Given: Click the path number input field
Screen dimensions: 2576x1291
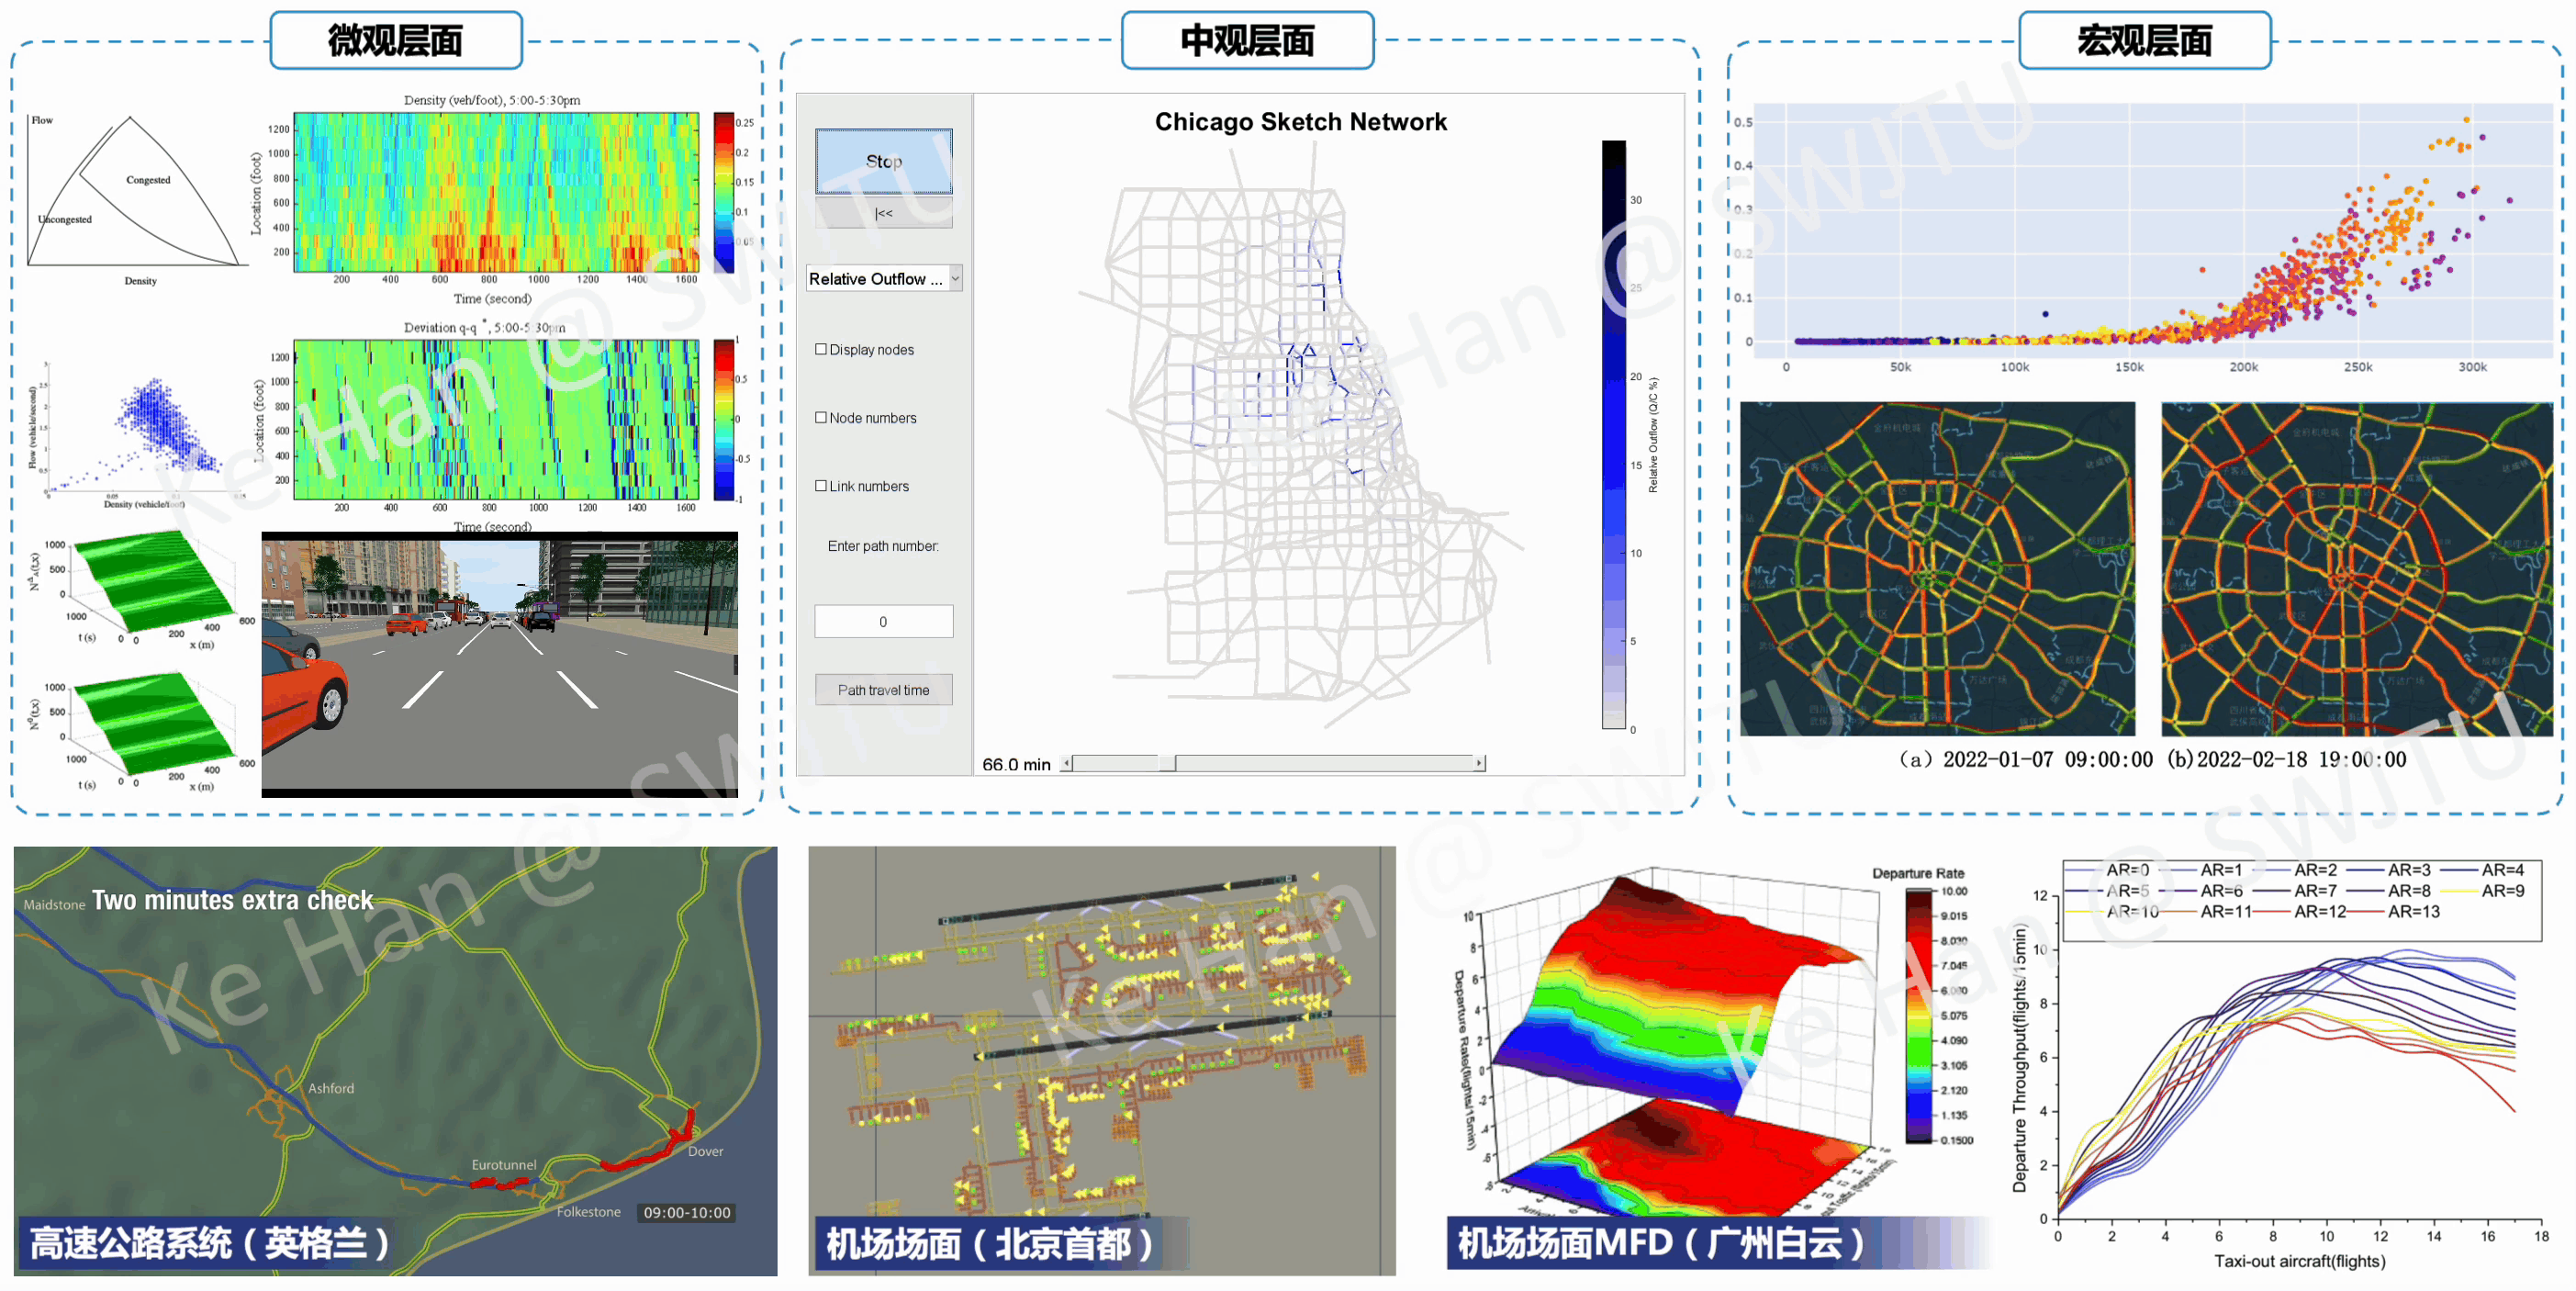Looking at the screenshot, I should click(x=883, y=621).
